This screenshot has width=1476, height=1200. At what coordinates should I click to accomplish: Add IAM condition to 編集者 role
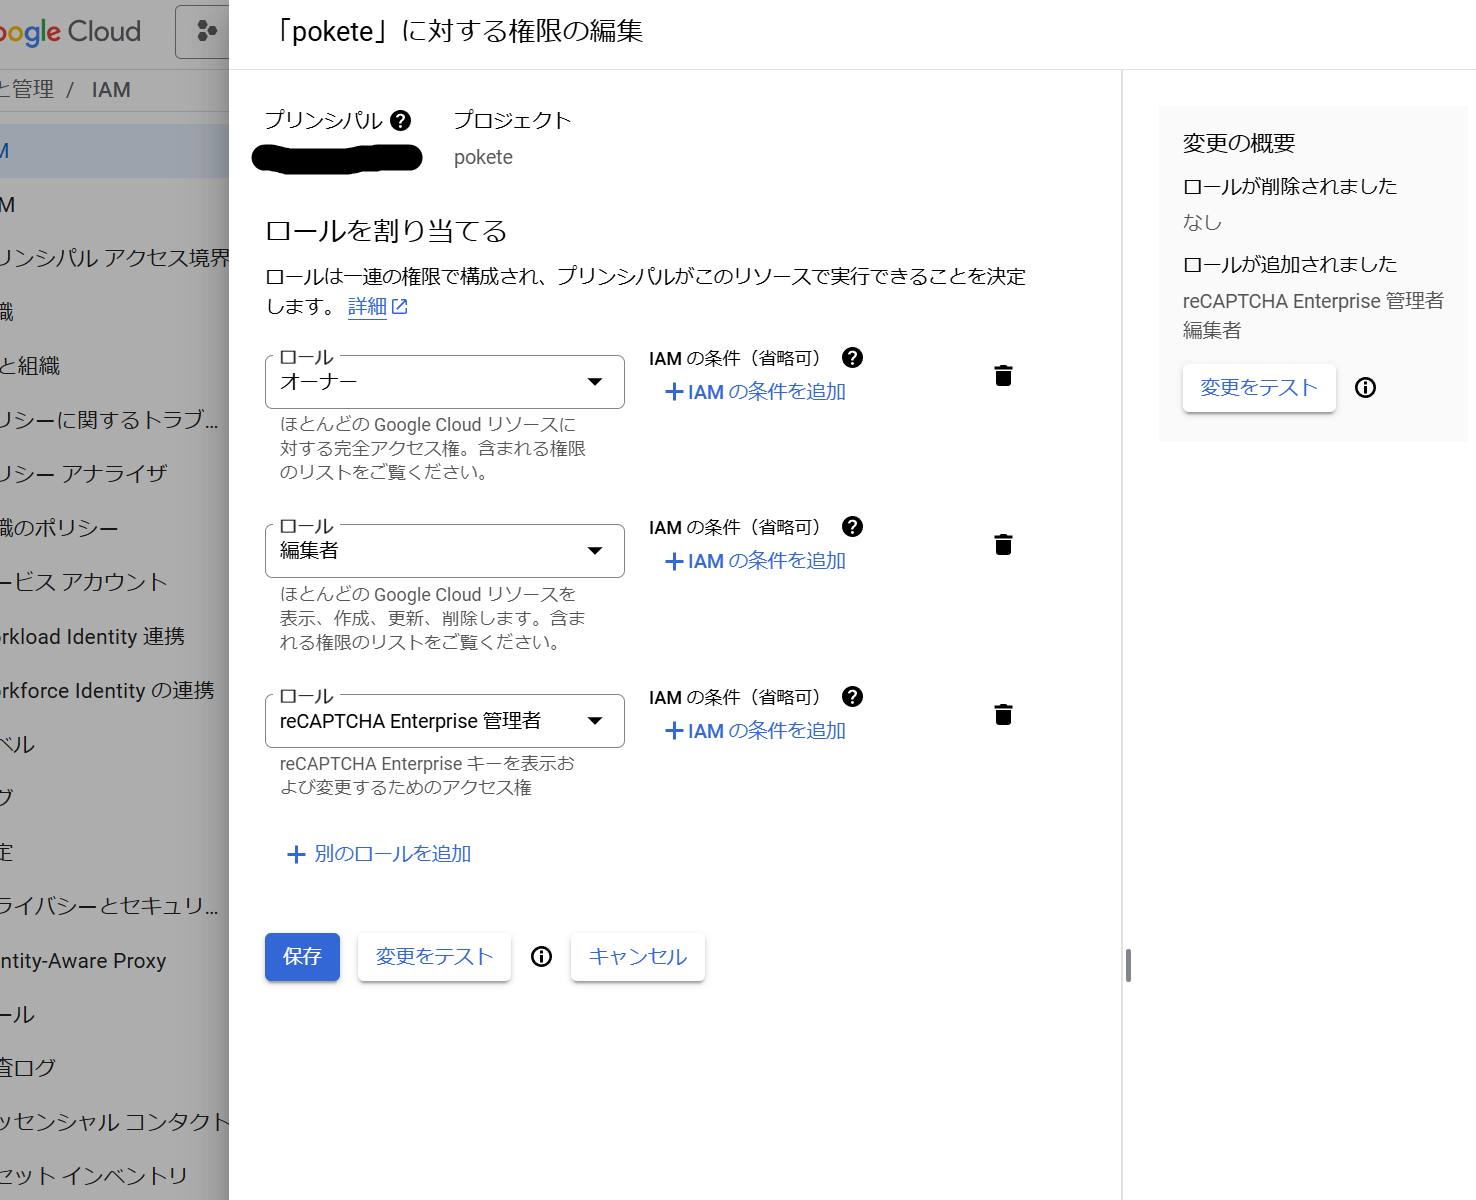(x=755, y=561)
